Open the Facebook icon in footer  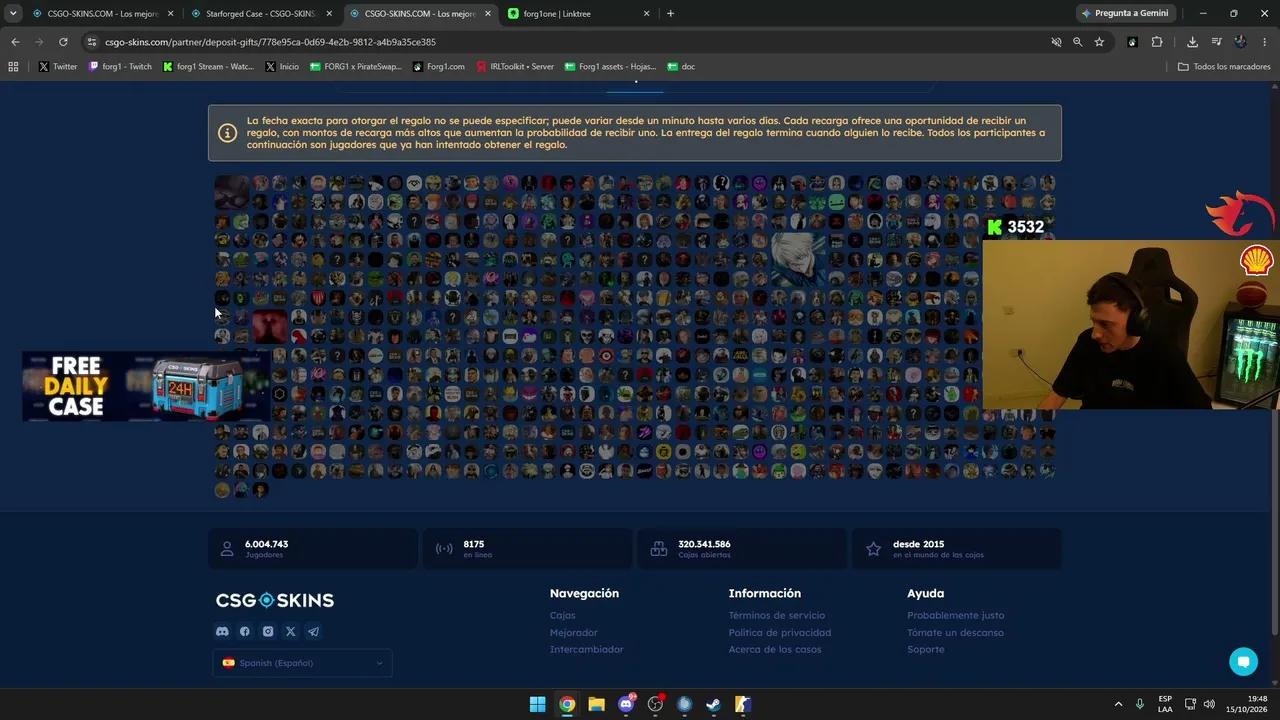[245, 631]
